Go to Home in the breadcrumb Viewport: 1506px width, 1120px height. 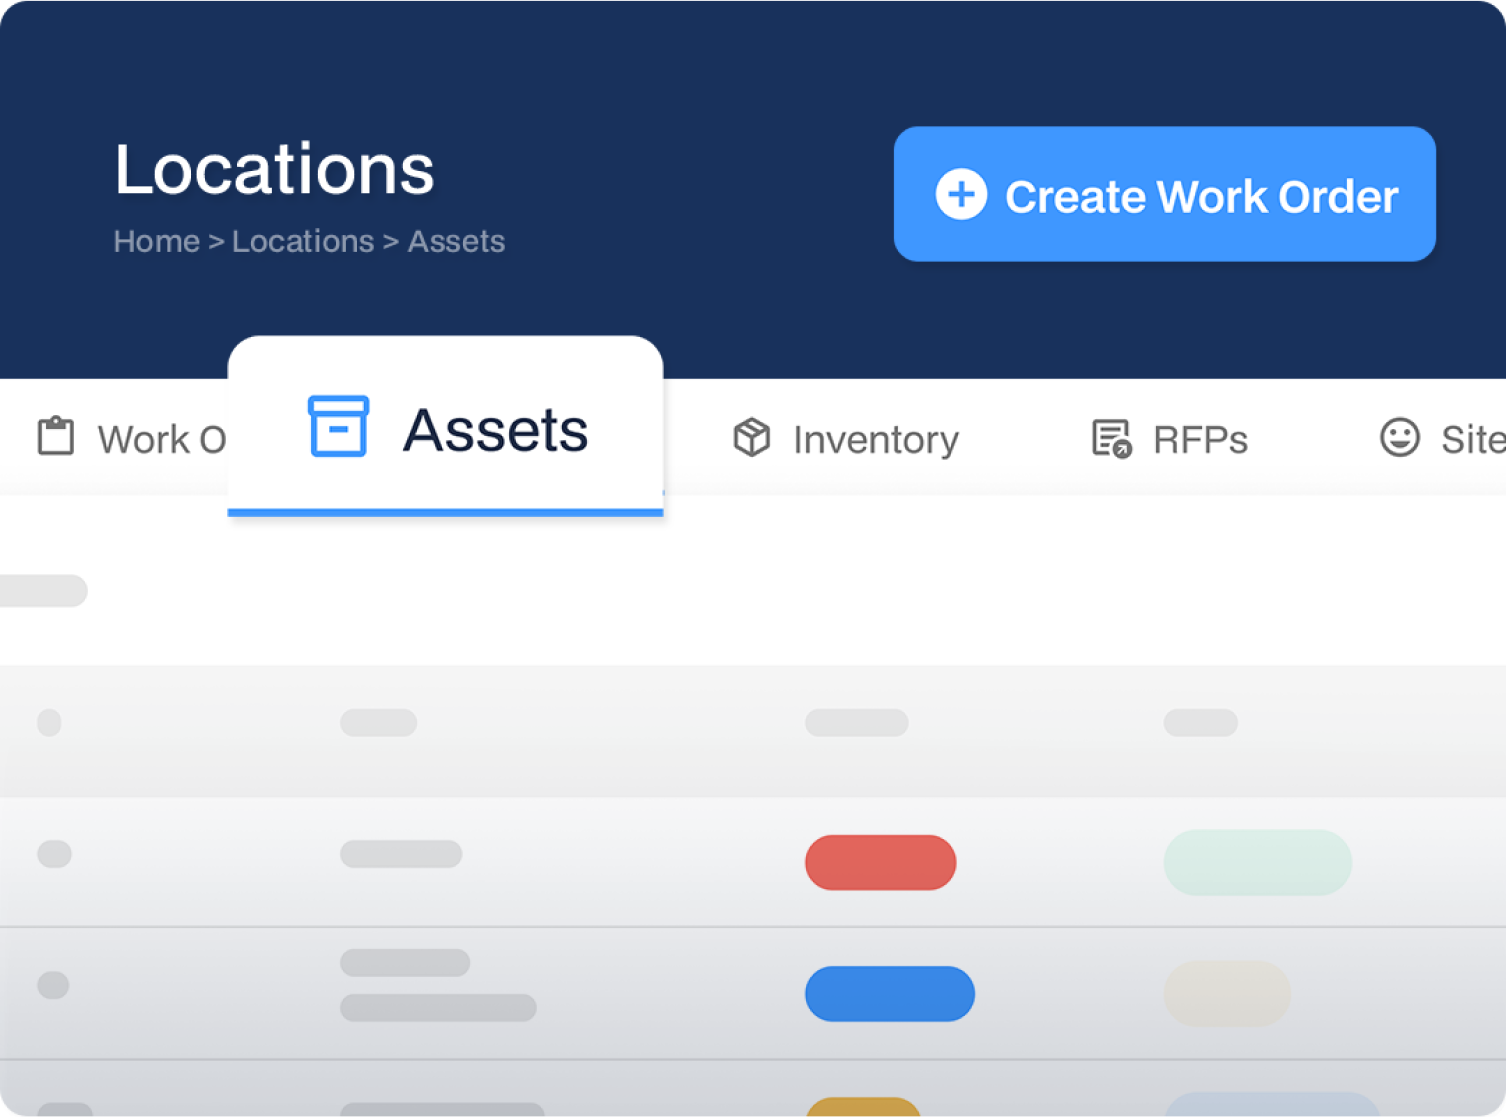(157, 241)
